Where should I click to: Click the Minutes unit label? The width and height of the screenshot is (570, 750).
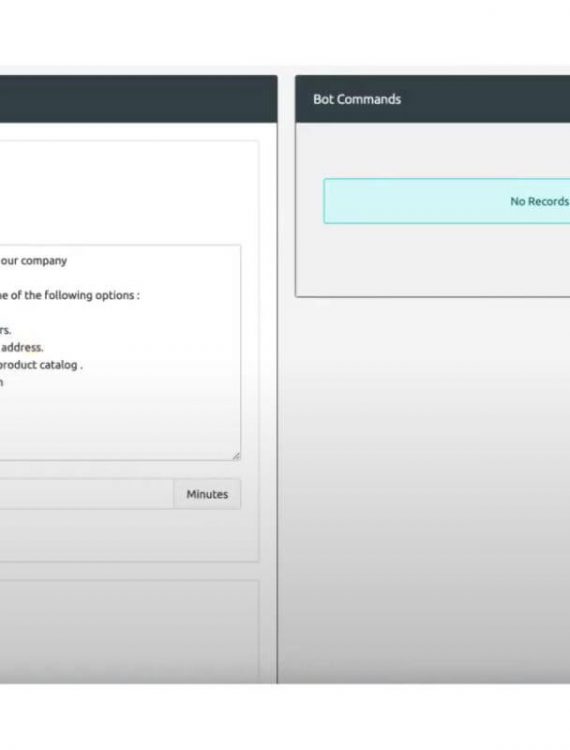click(x=207, y=494)
